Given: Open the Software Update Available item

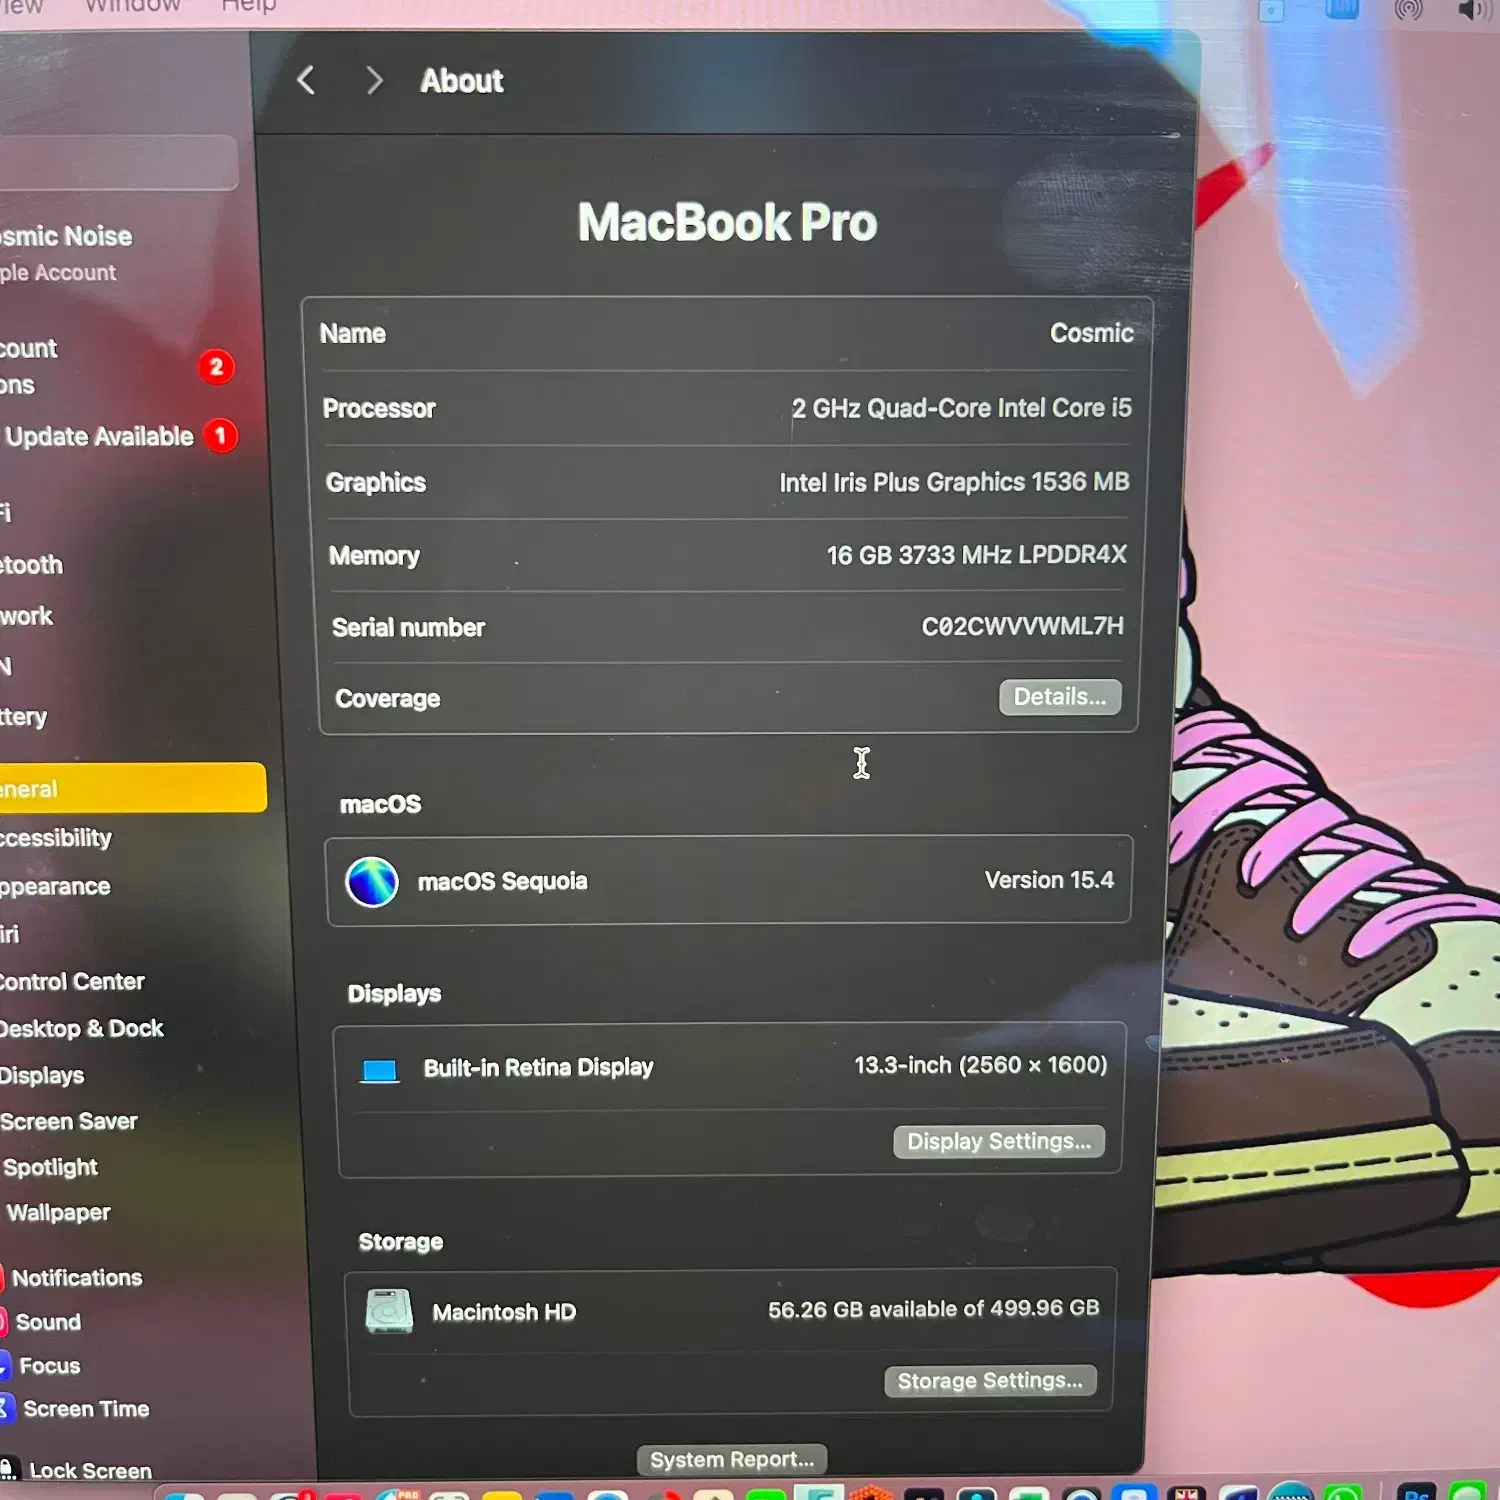Looking at the screenshot, I should (100, 436).
